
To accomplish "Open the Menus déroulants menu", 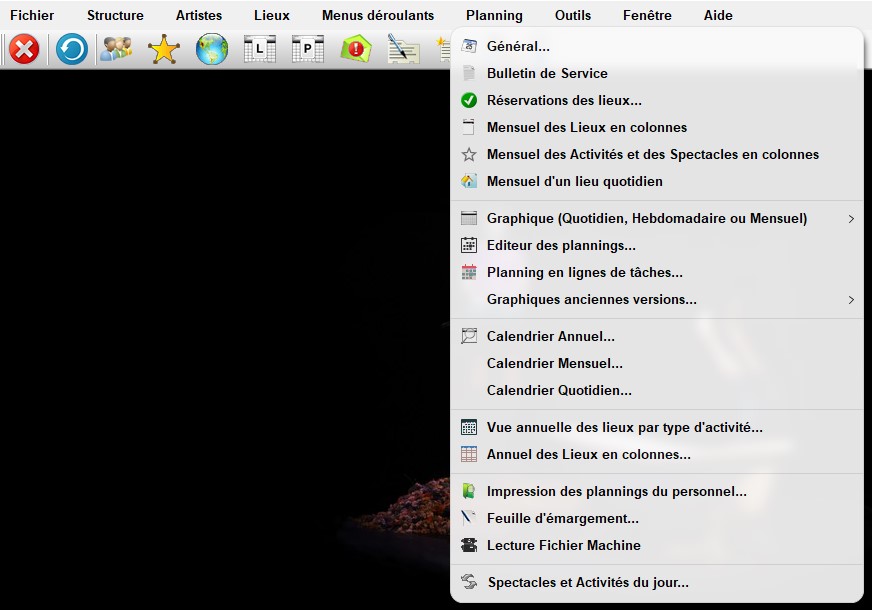I will click(x=378, y=15).
